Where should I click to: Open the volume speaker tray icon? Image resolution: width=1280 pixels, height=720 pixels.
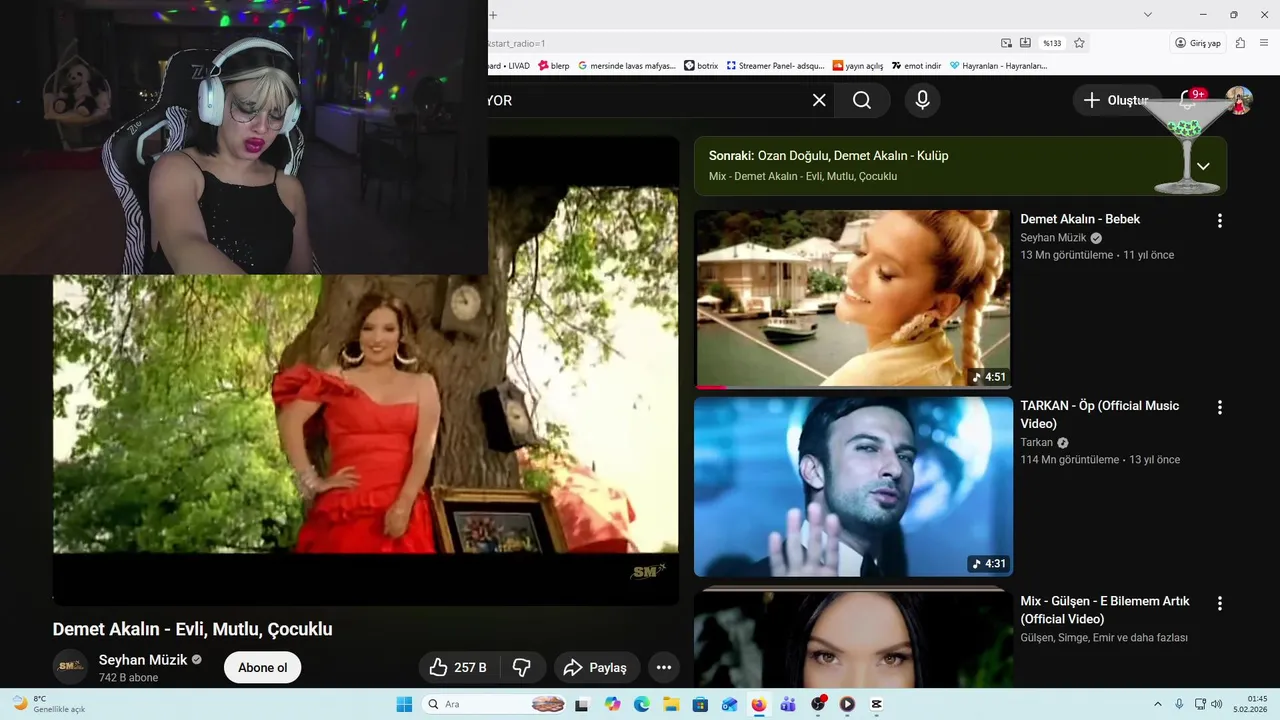[1216, 704]
